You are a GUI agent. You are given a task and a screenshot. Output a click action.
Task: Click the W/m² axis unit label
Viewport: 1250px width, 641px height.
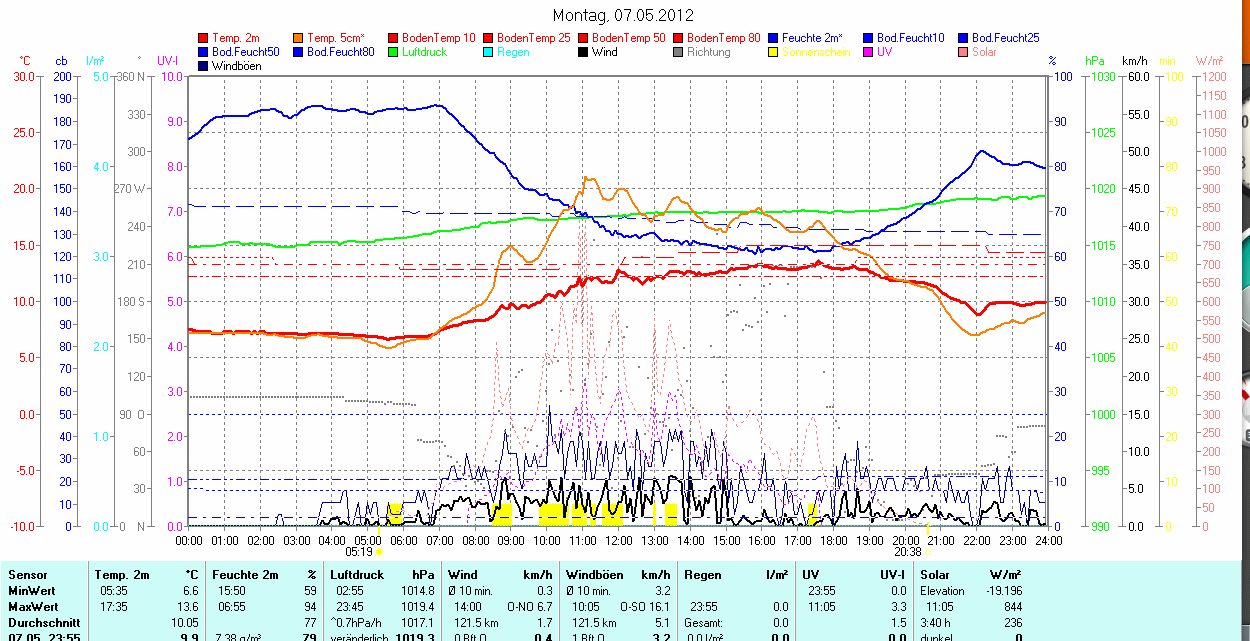[x=1210, y=62]
